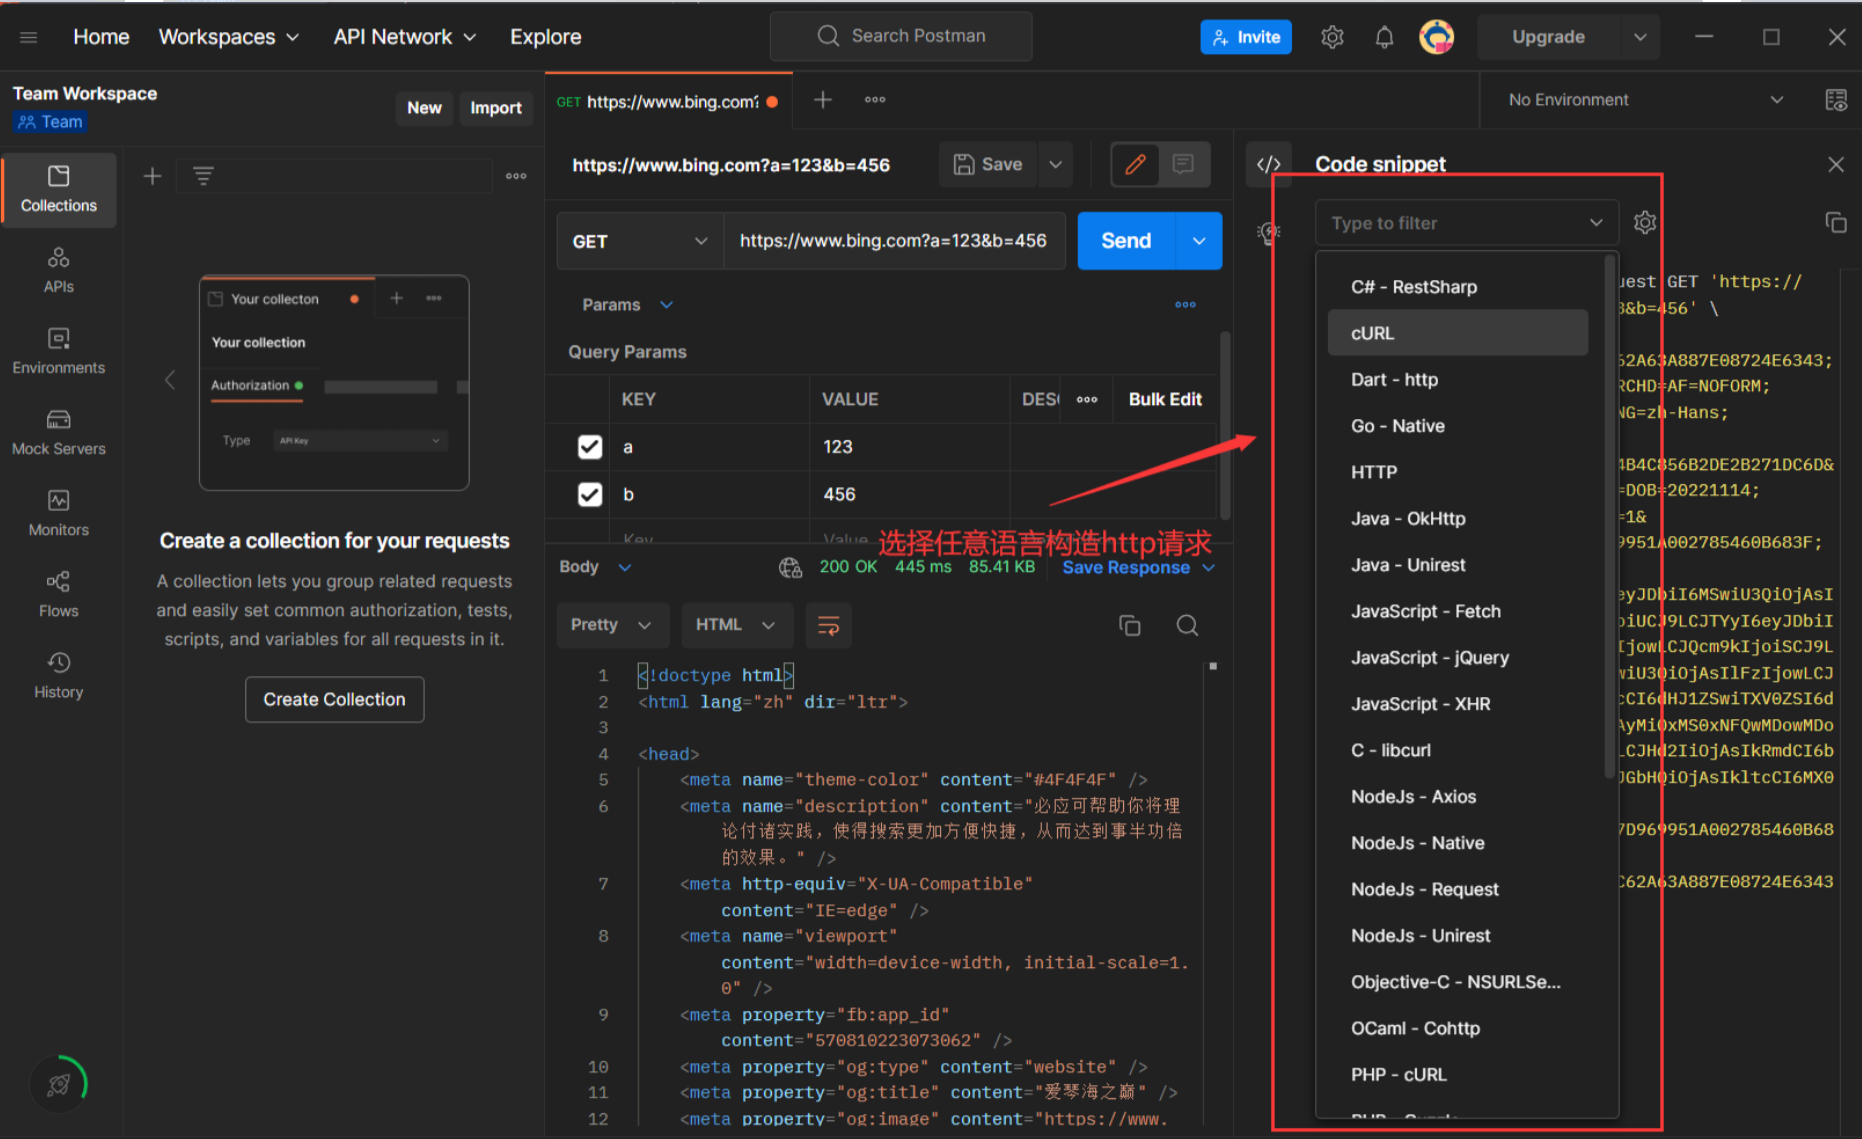Uncheck the query param 'b' checkbox
Viewport: 1862px width, 1139px height.
tap(590, 494)
